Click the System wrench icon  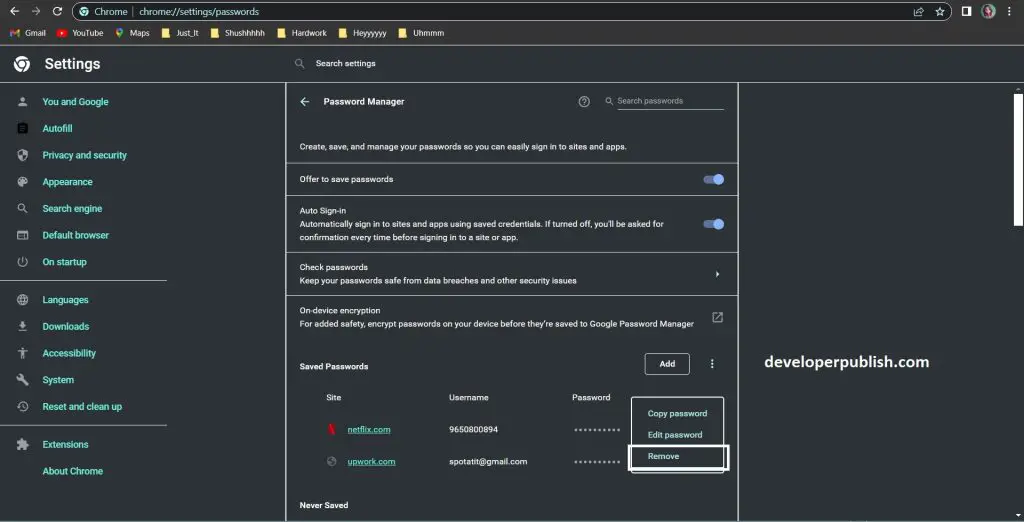click(22, 380)
